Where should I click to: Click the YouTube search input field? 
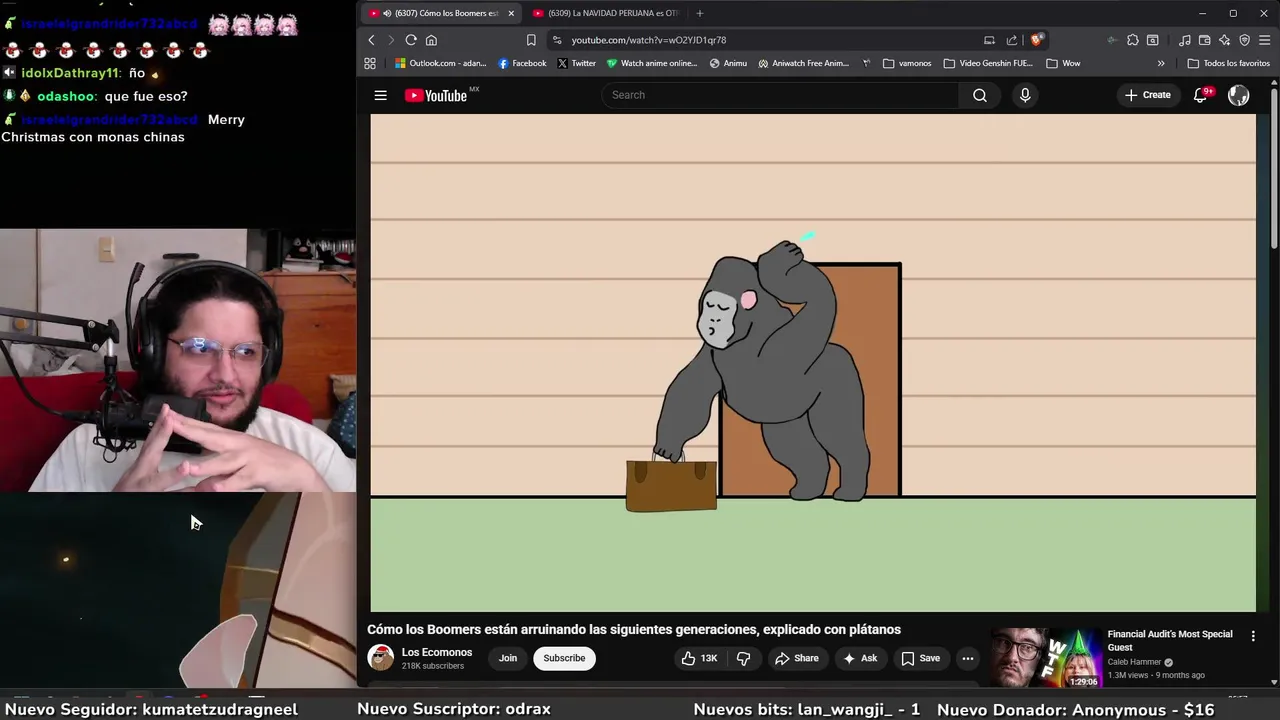tap(780, 95)
